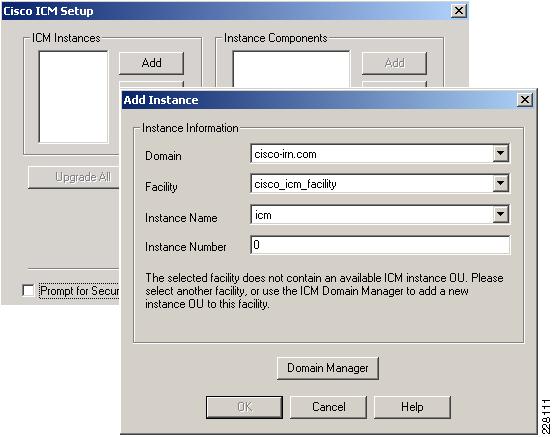552x437 pixels.
Task: Click the grayed OK button
Action: click(244, 407)
